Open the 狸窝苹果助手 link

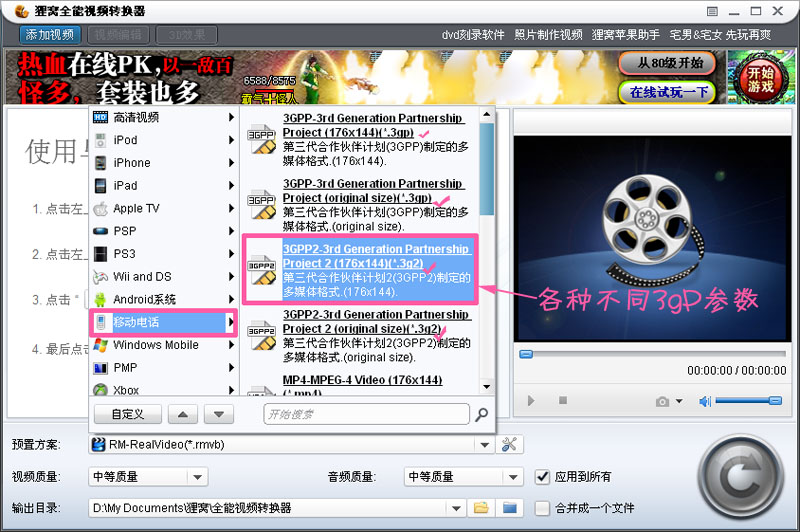click(626, 35)
